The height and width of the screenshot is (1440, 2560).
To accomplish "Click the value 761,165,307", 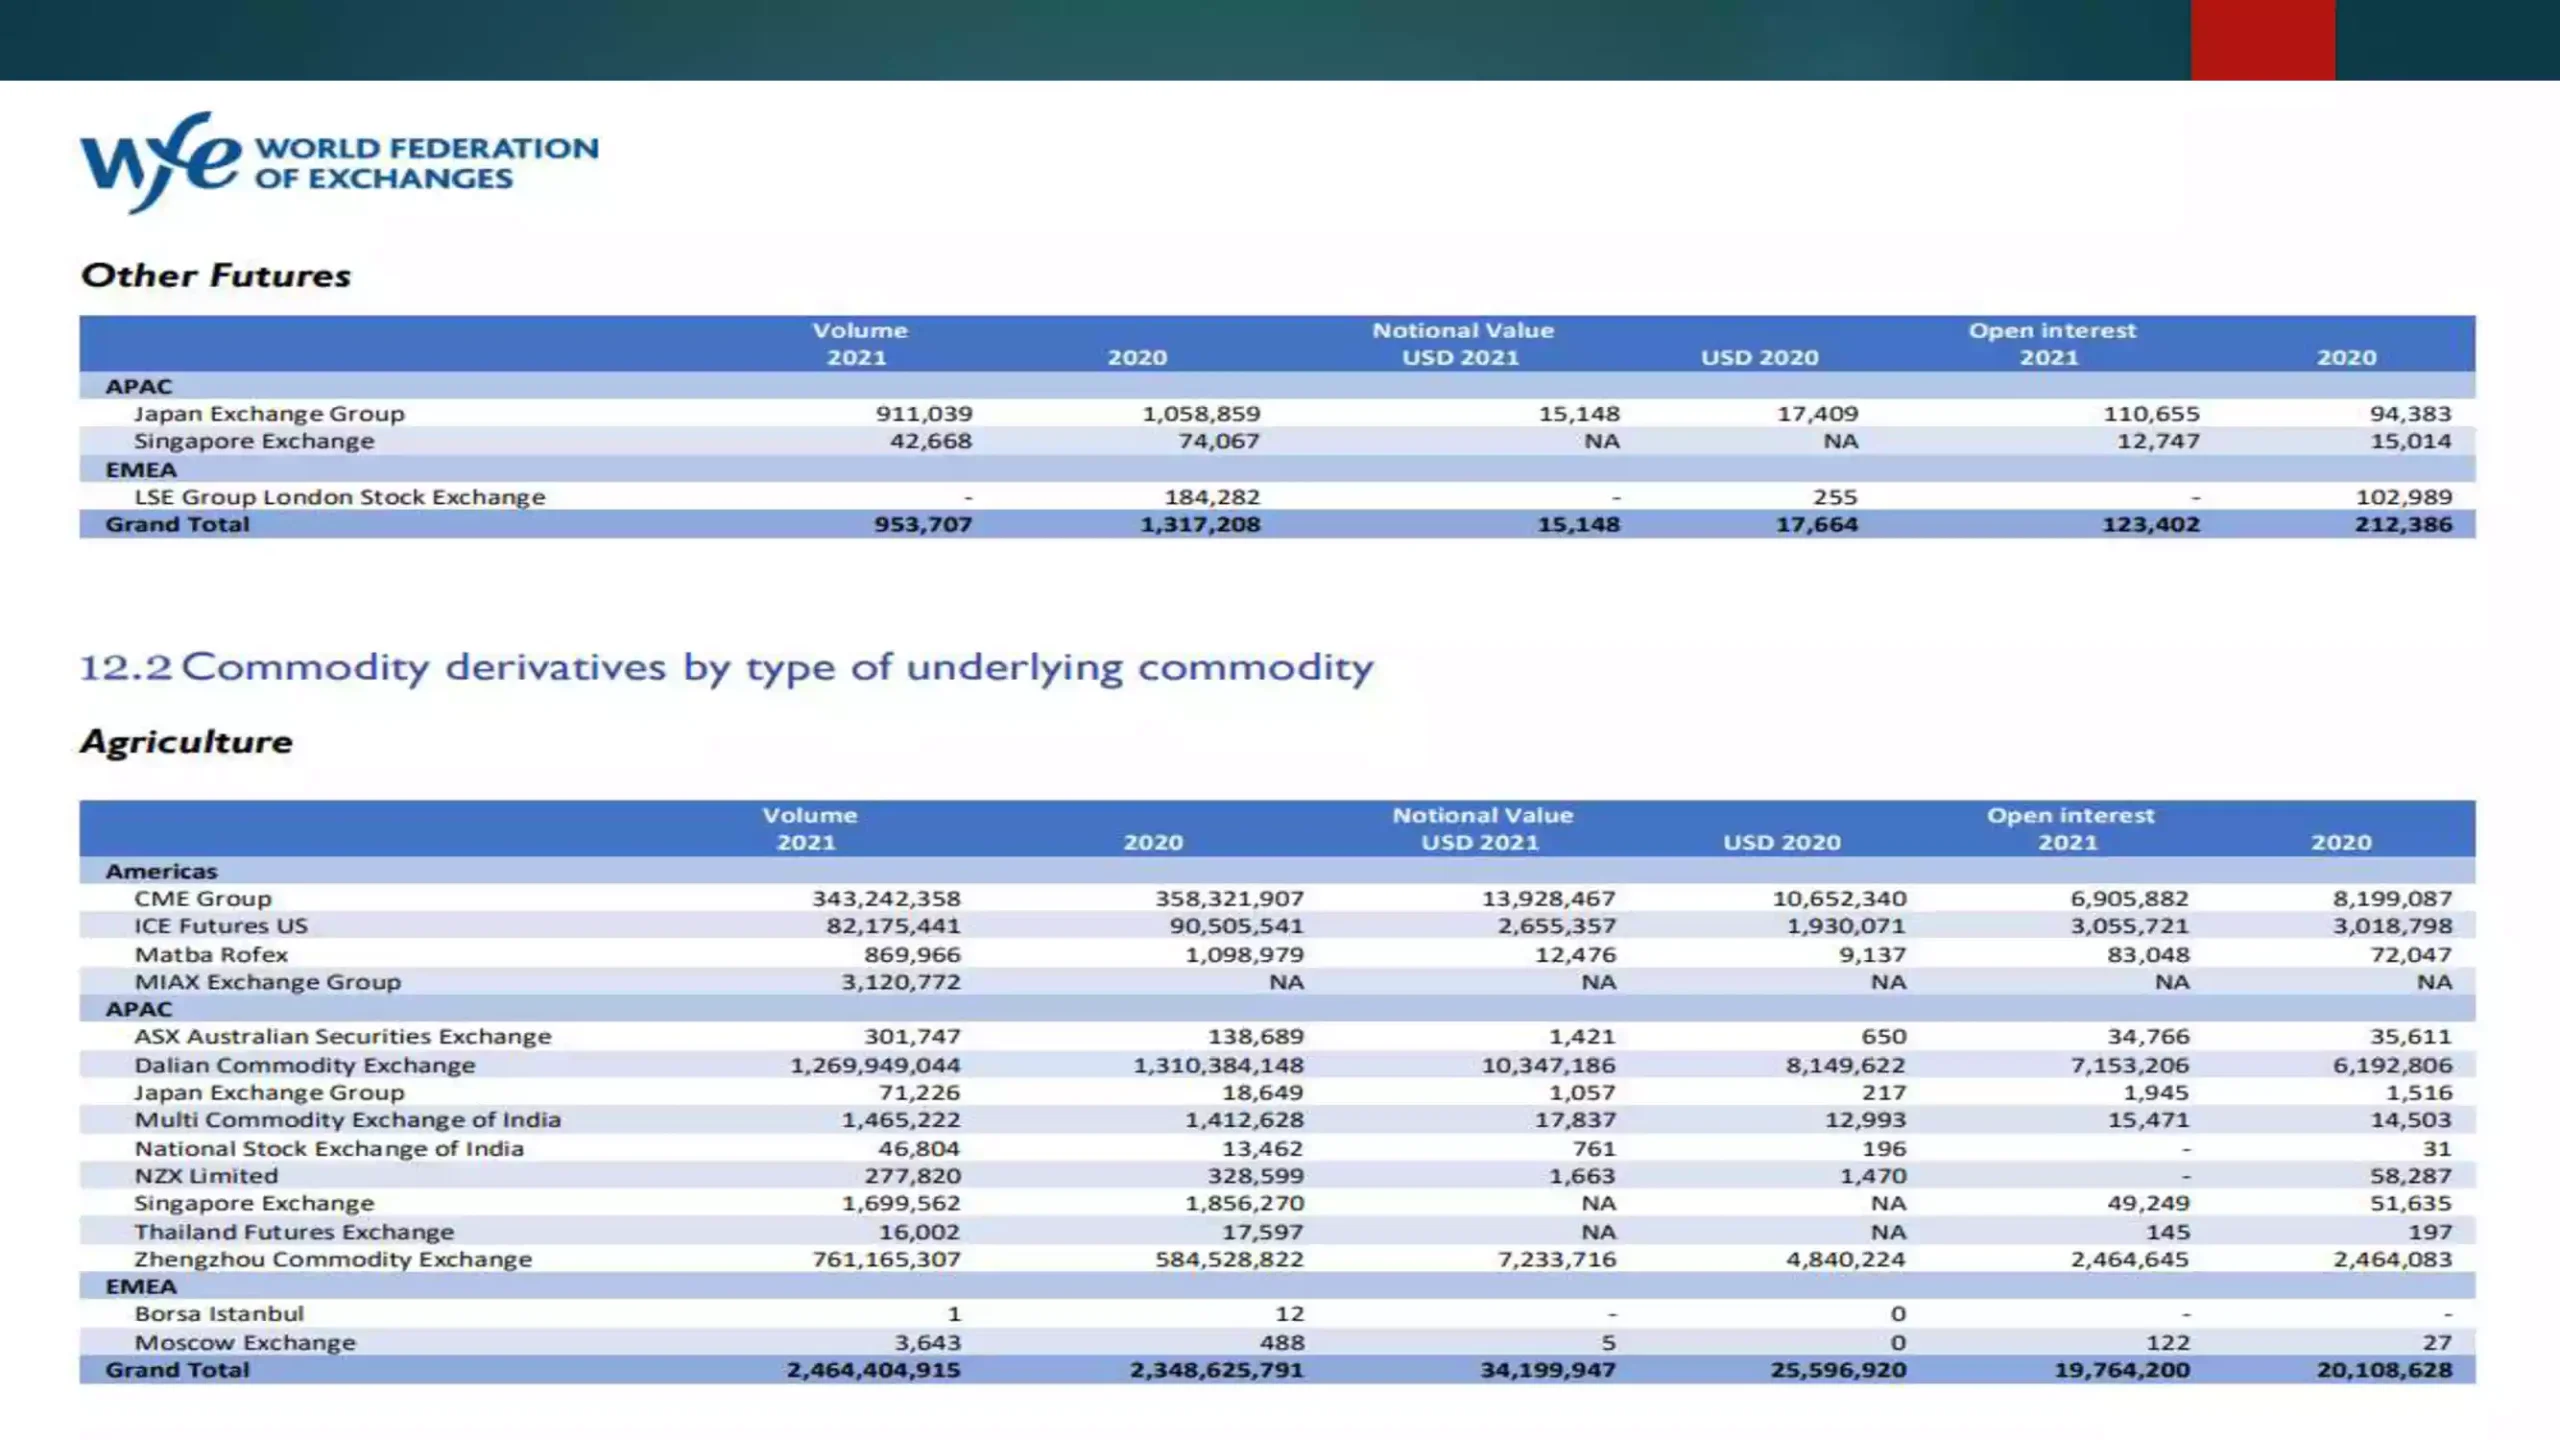I will tap(886, 1259).
